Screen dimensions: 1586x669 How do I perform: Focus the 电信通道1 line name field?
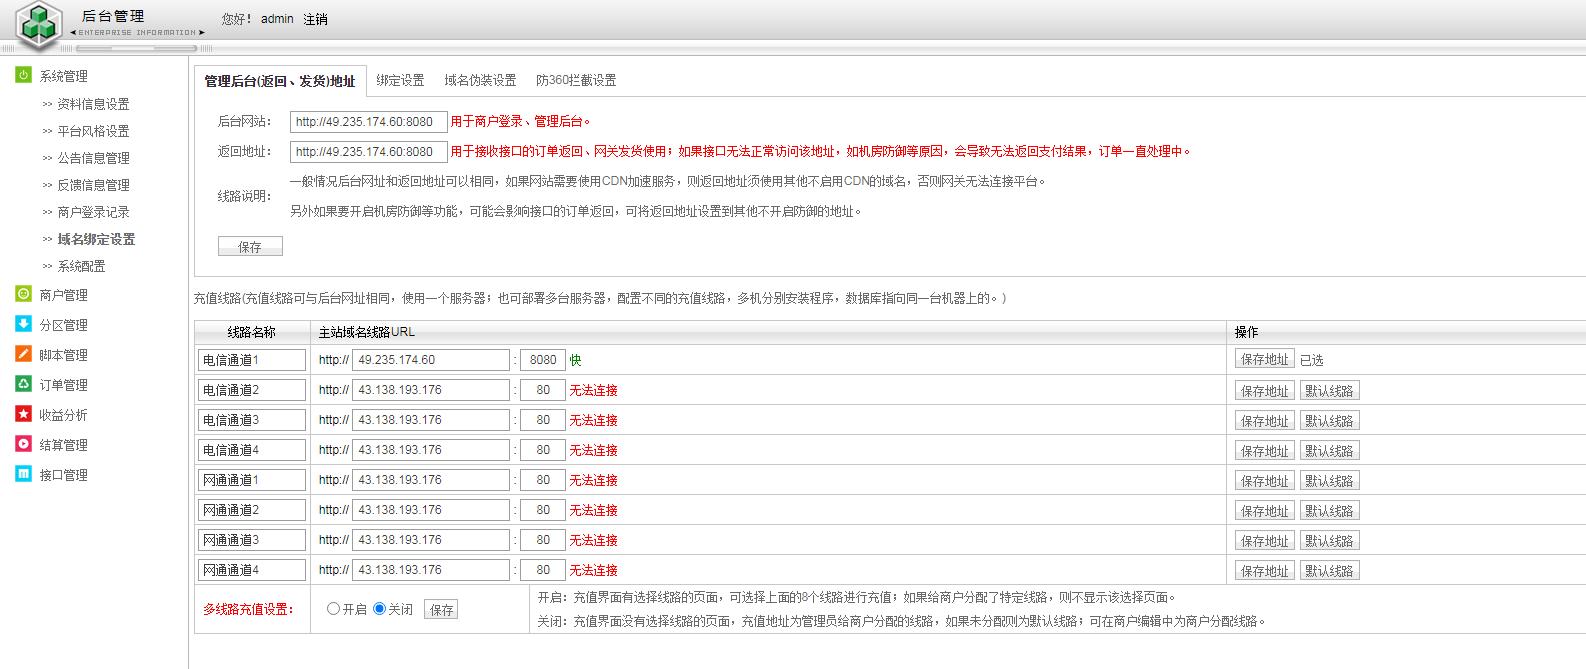coord(252,360)
